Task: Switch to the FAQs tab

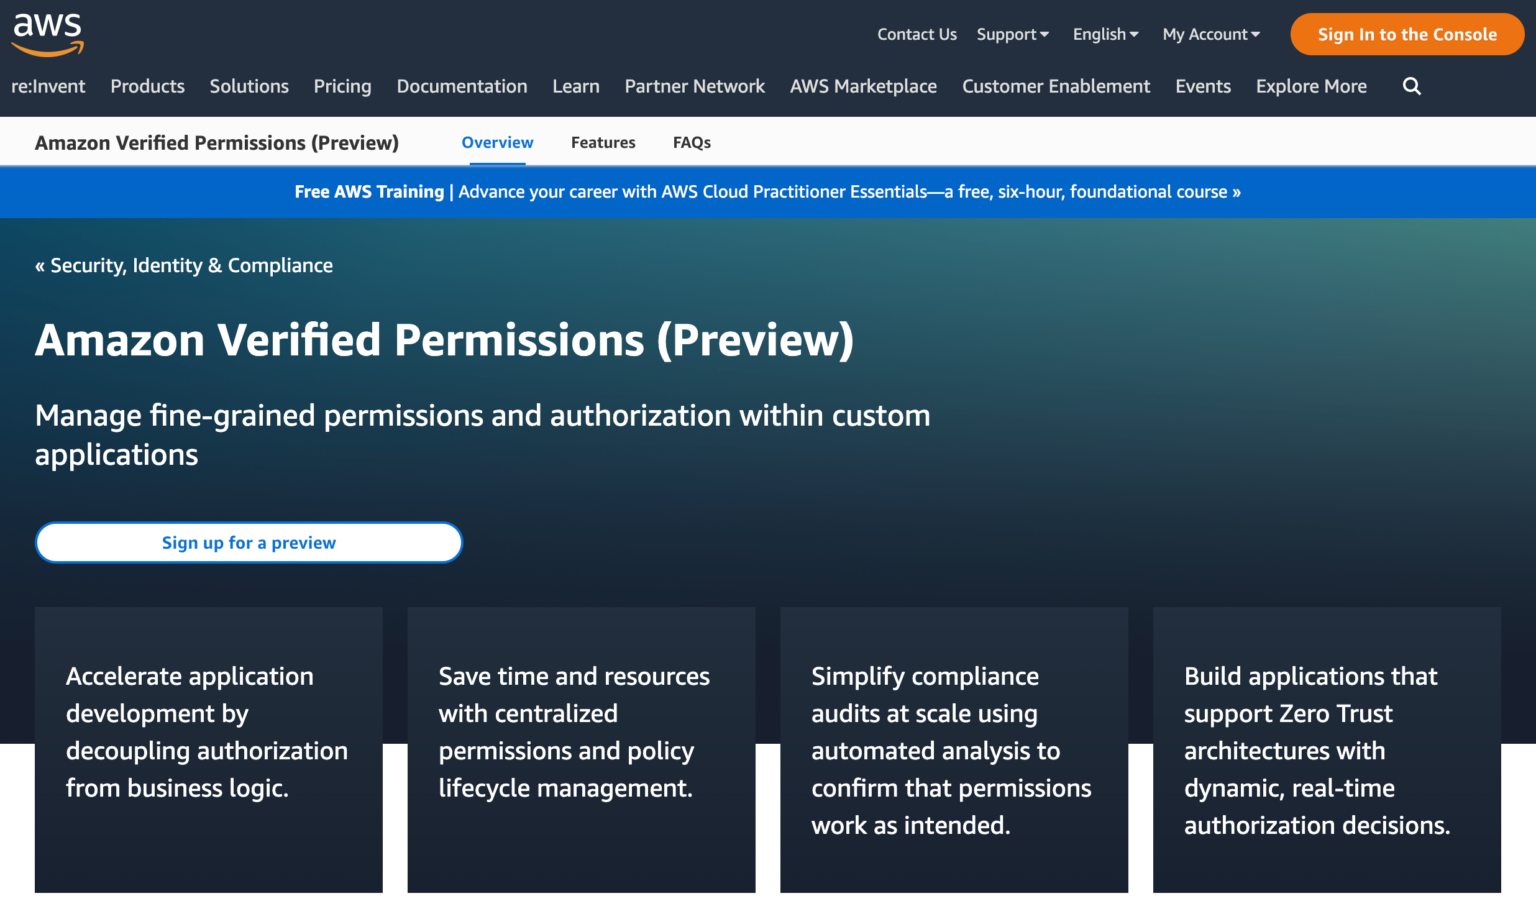Action: [691, 142]
